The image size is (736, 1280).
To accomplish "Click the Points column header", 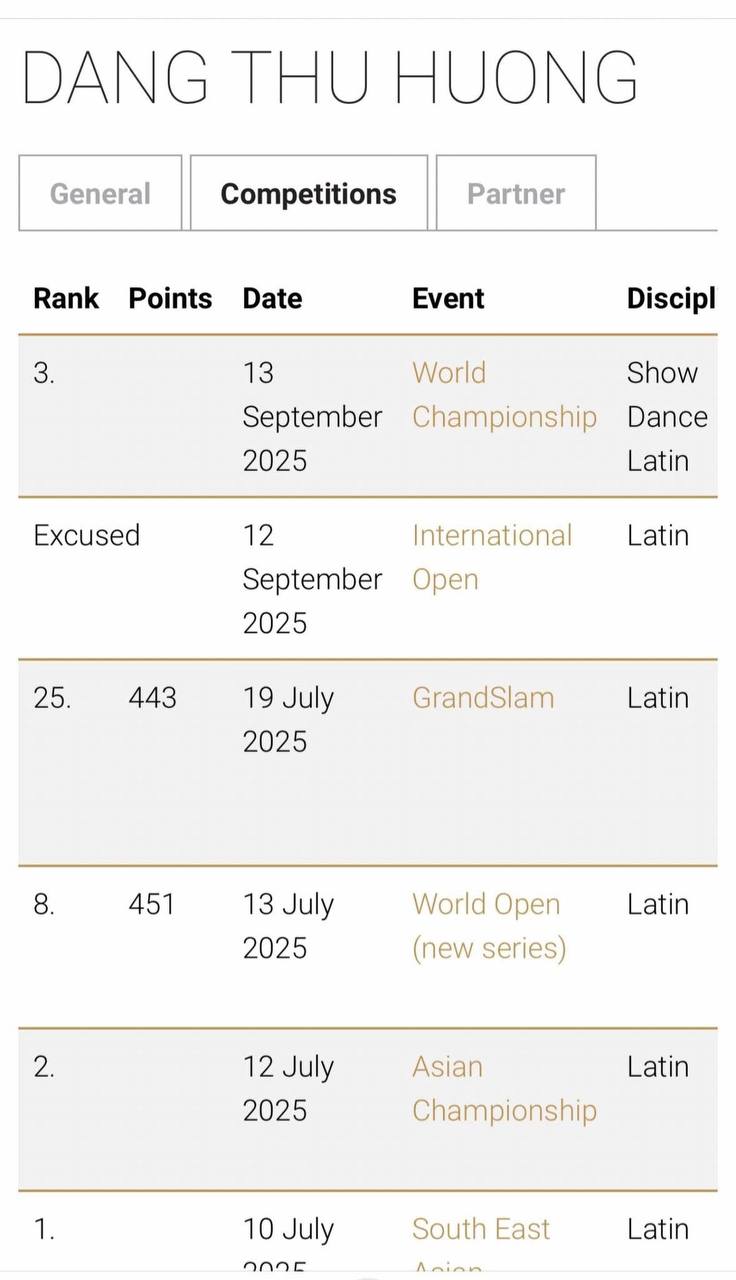I will (170, 298).
